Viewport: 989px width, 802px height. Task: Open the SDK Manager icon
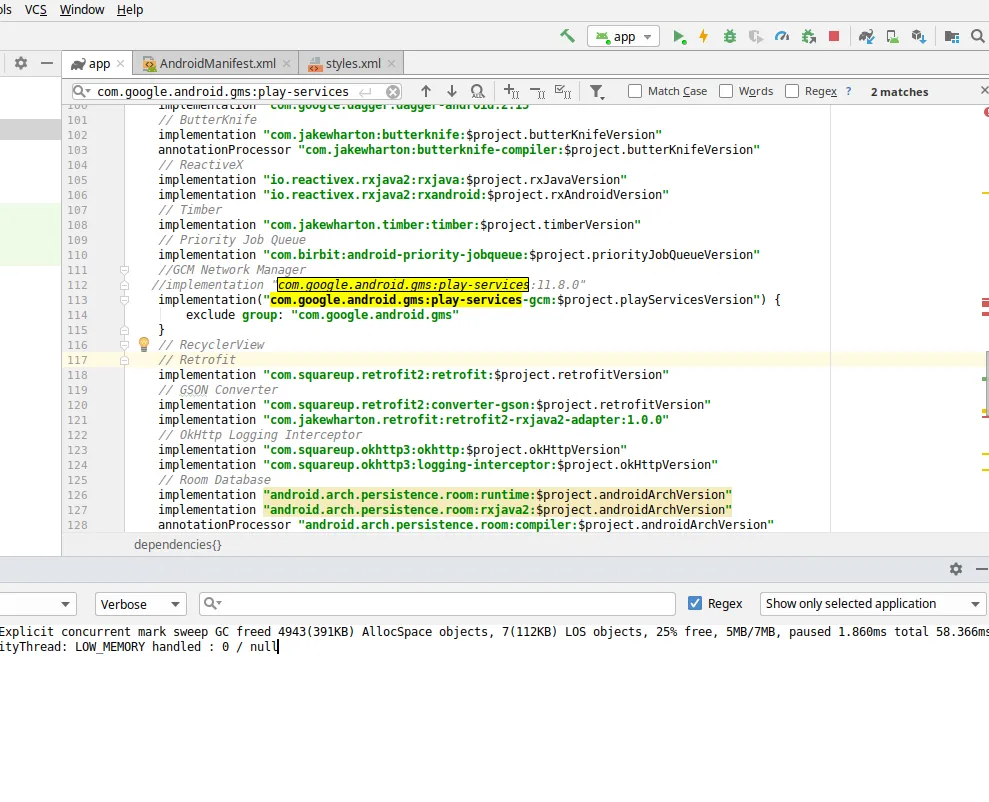point(918,37)
